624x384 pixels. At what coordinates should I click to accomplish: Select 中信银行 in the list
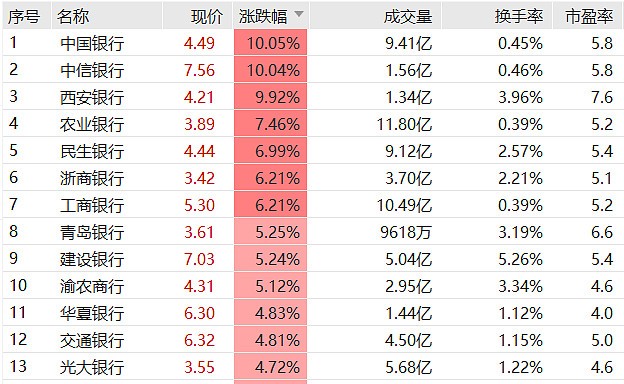coord(92,70)
